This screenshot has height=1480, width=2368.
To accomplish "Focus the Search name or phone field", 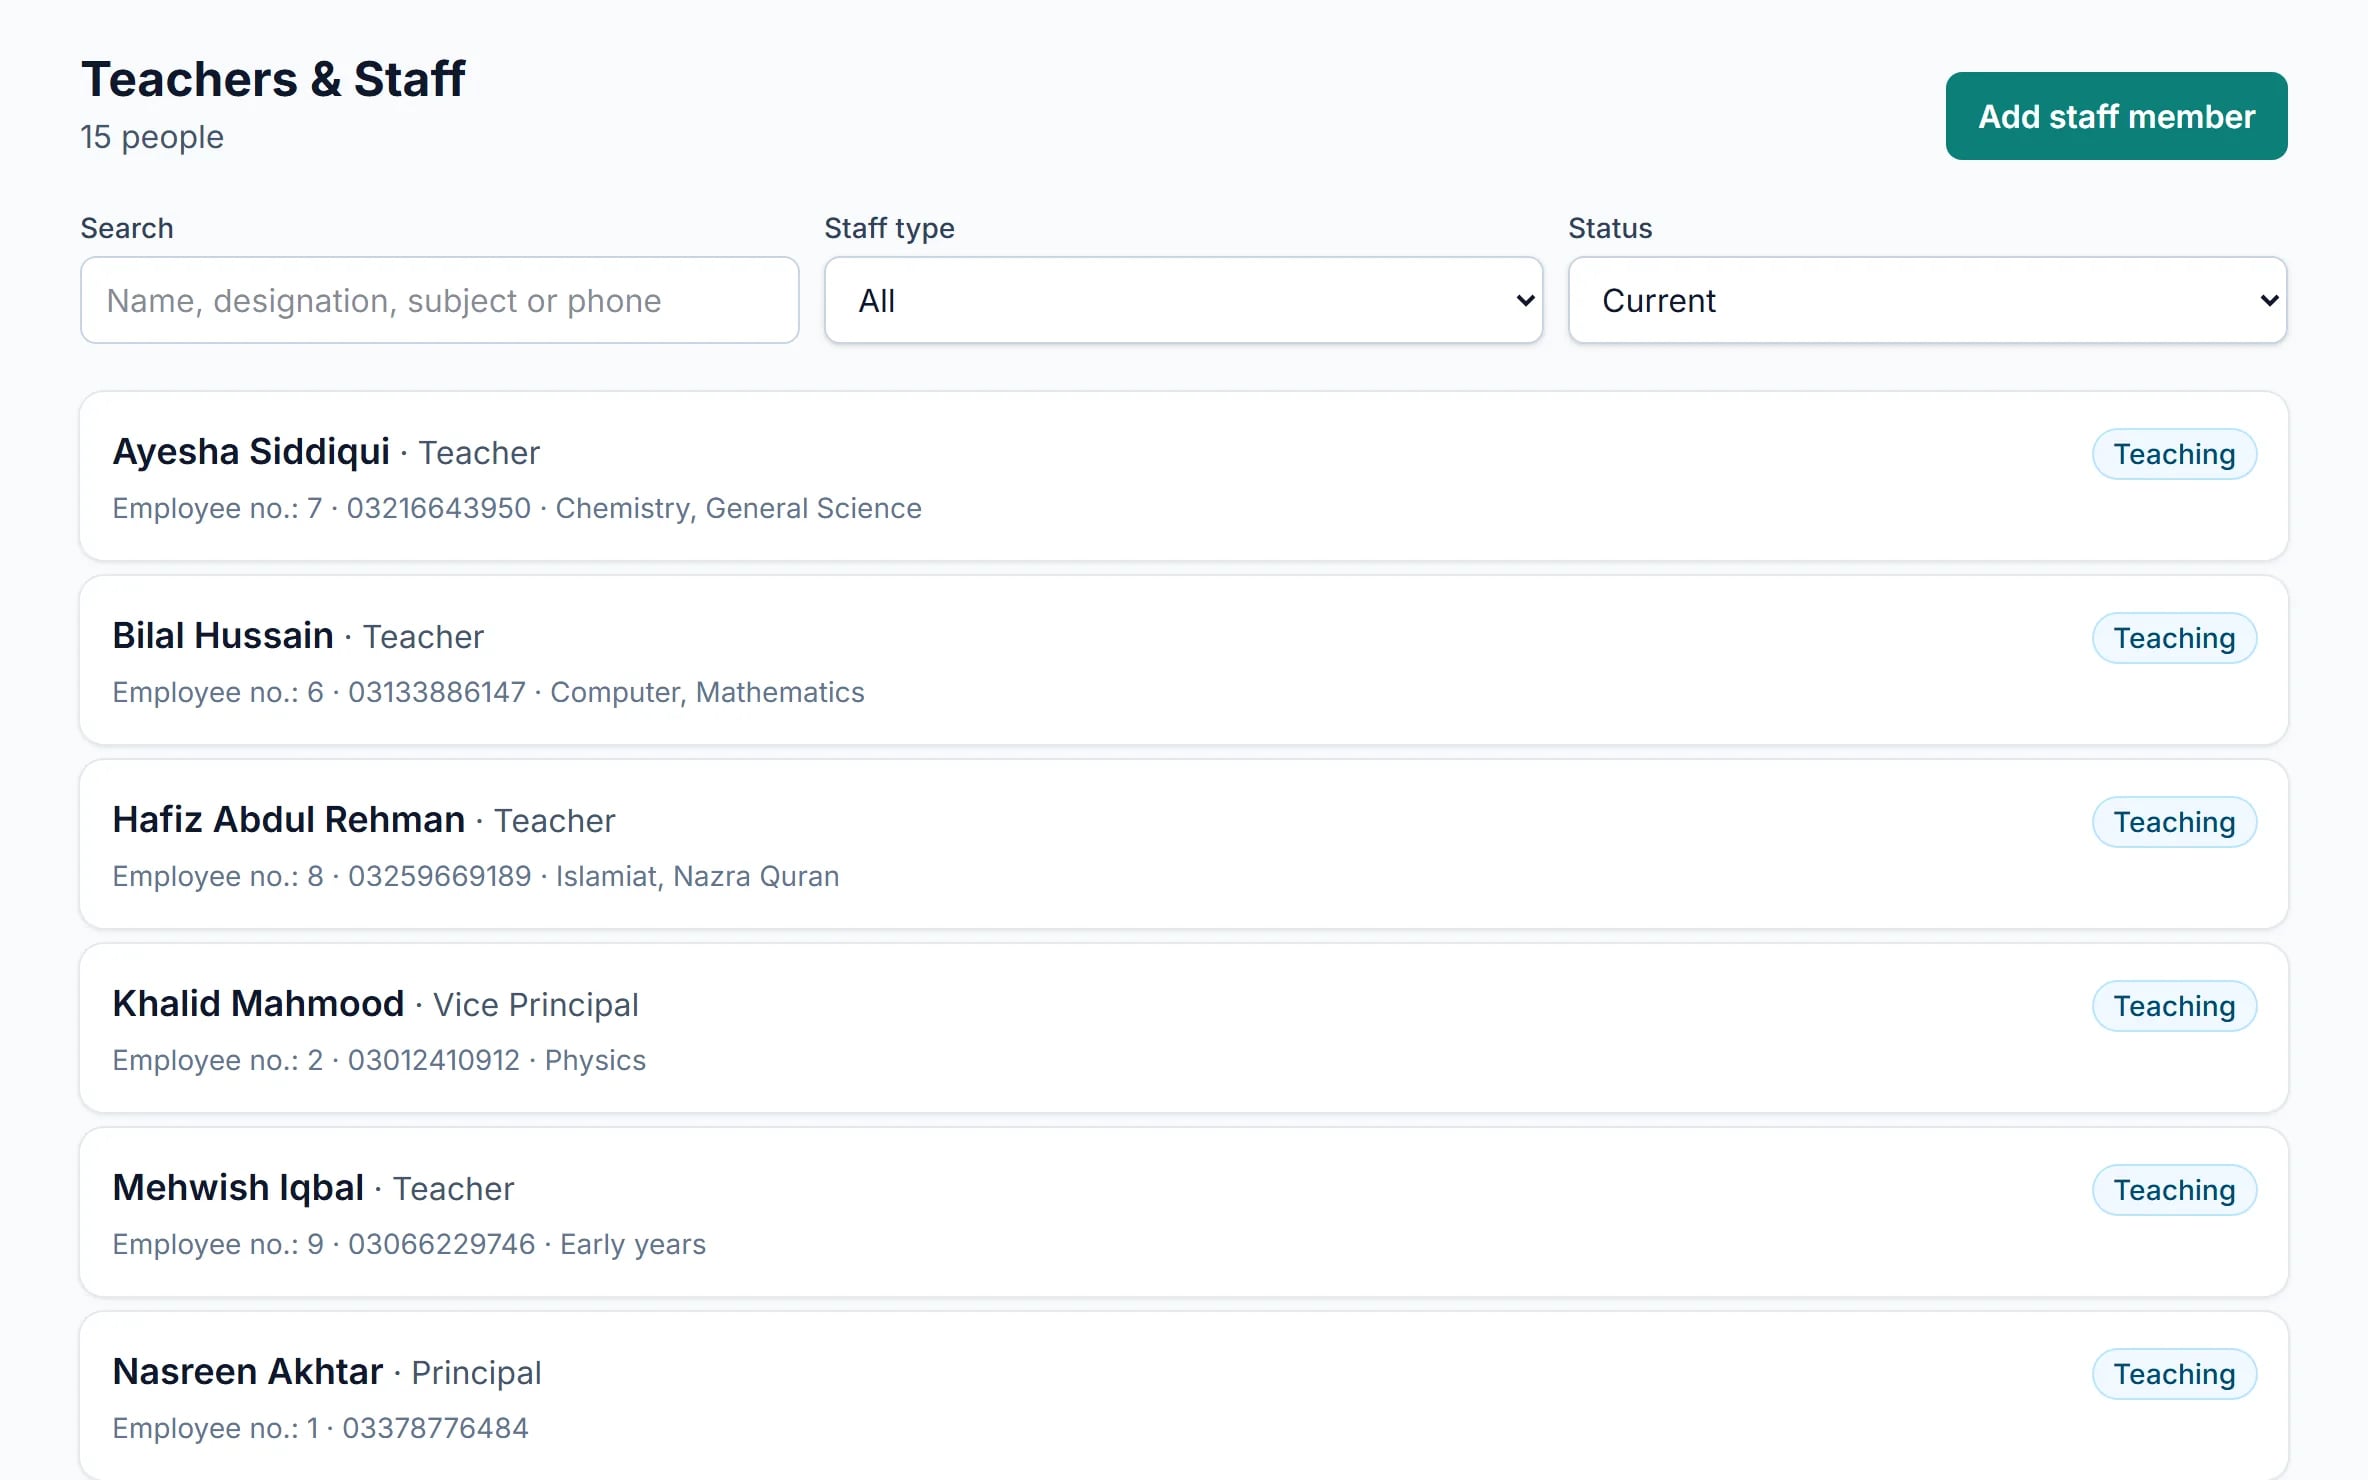I will click(x=440, y=300).
